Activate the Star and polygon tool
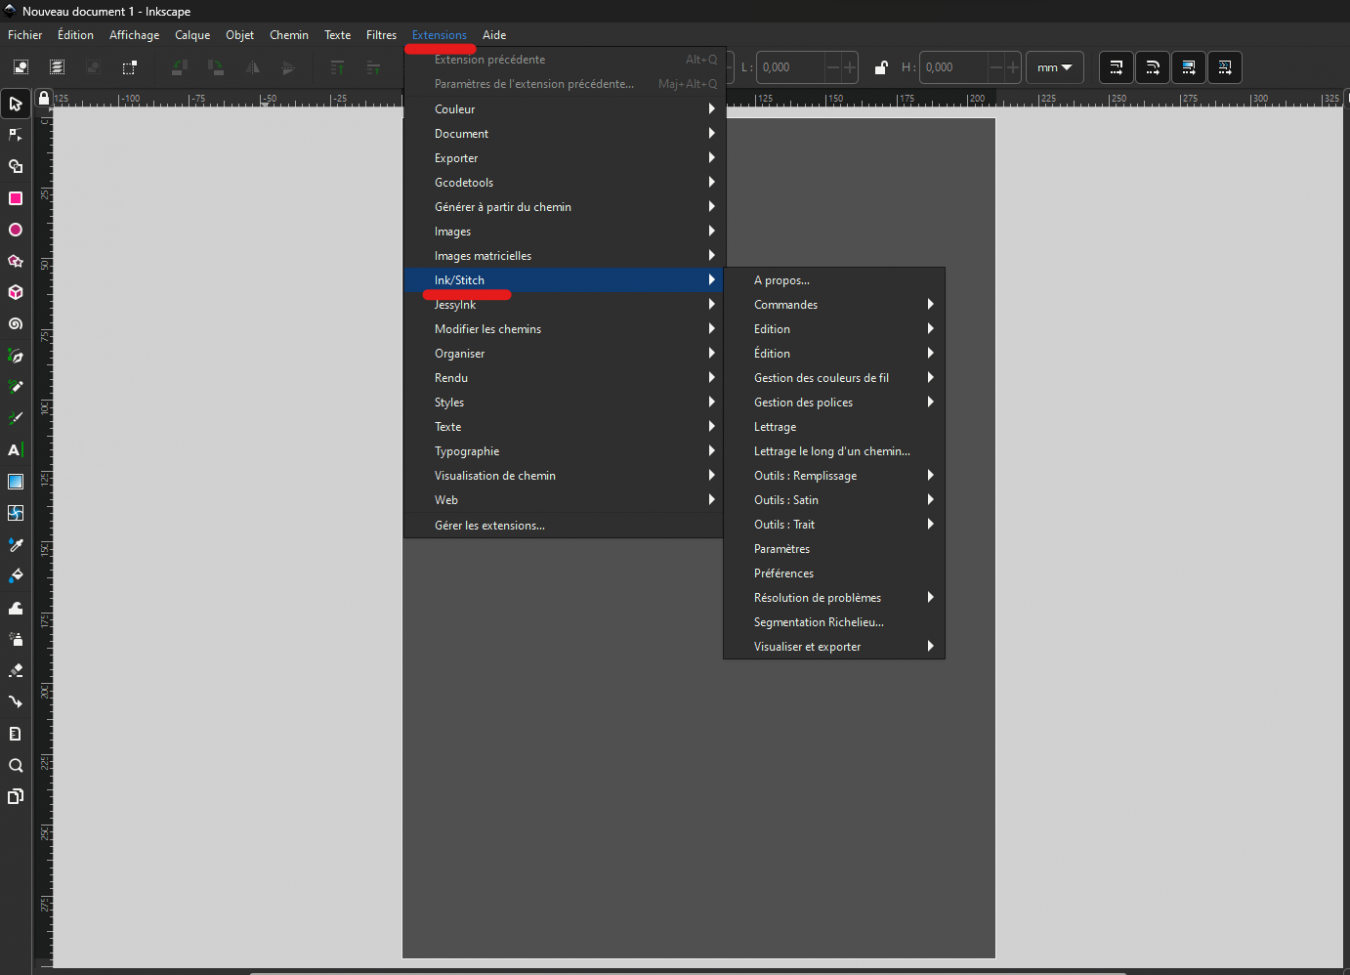The height and width of the screenshot is (975, 1350). point(15,262)
